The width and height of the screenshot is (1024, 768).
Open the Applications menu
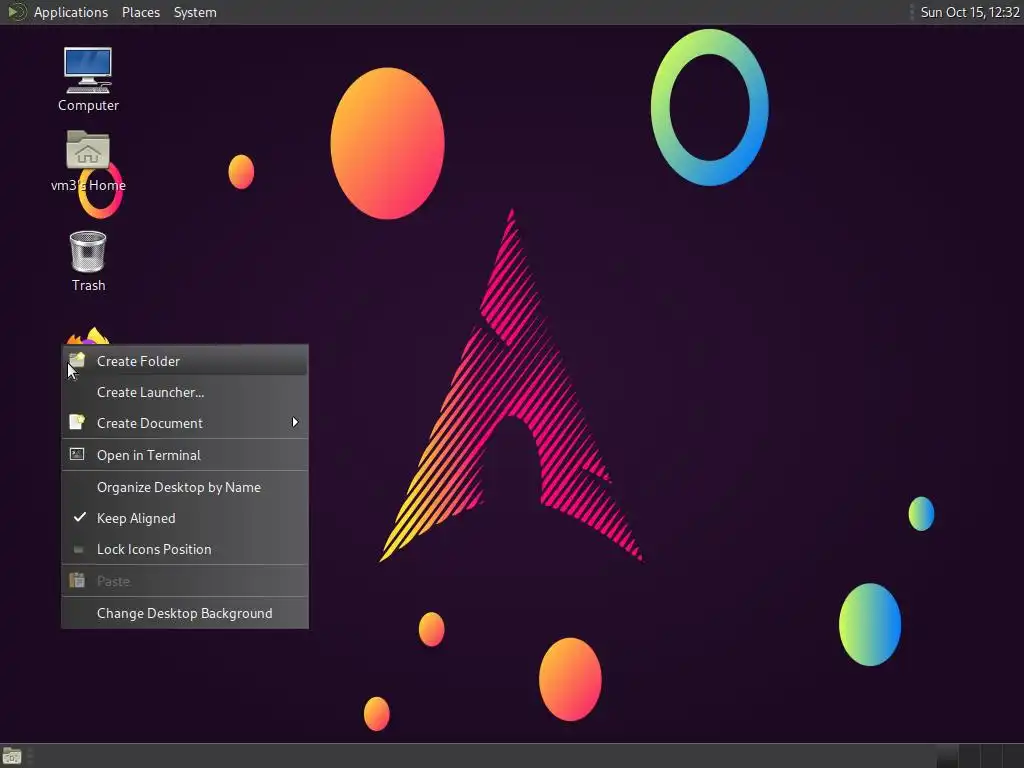point(71,12)
